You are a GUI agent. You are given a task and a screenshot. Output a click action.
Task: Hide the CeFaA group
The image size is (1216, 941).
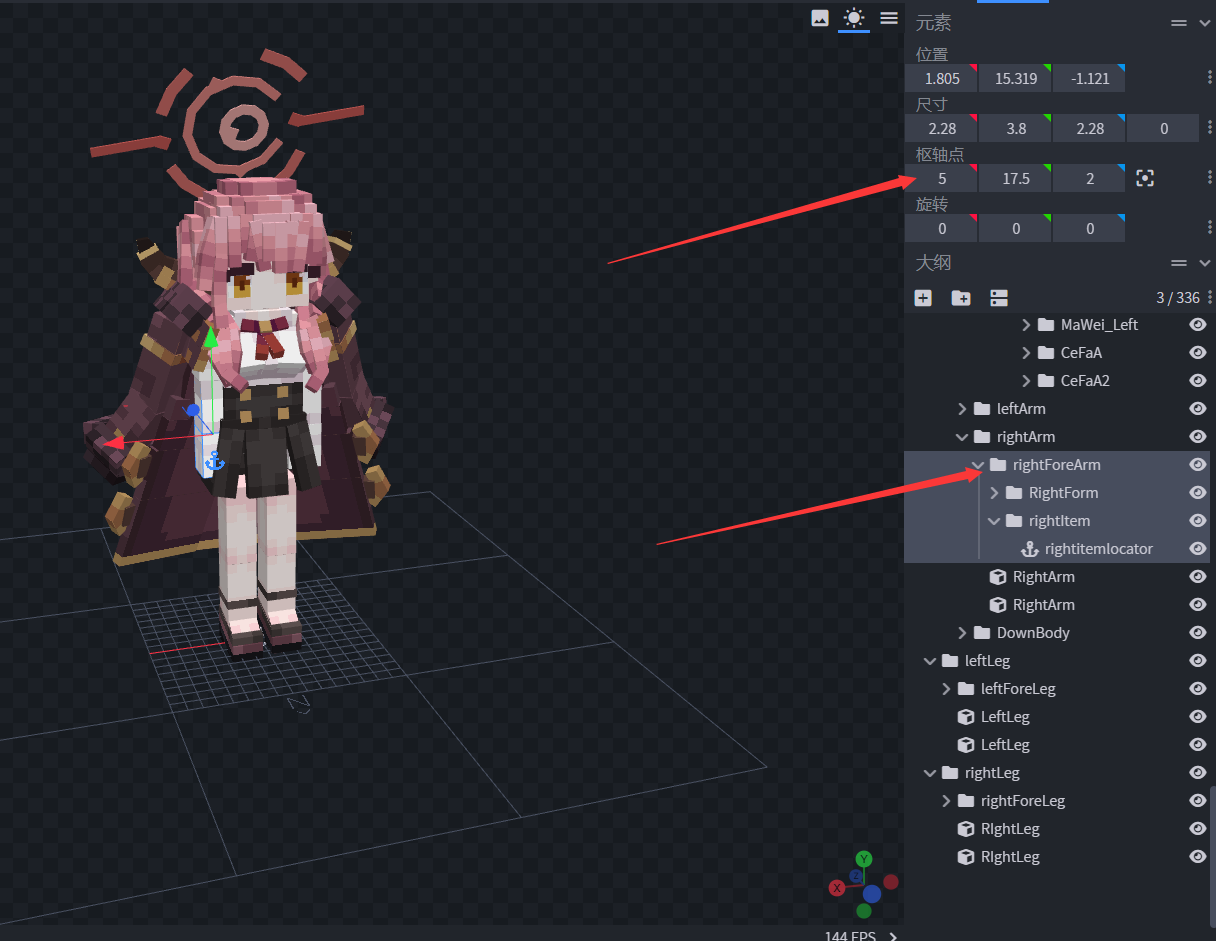click(1197, 353)
